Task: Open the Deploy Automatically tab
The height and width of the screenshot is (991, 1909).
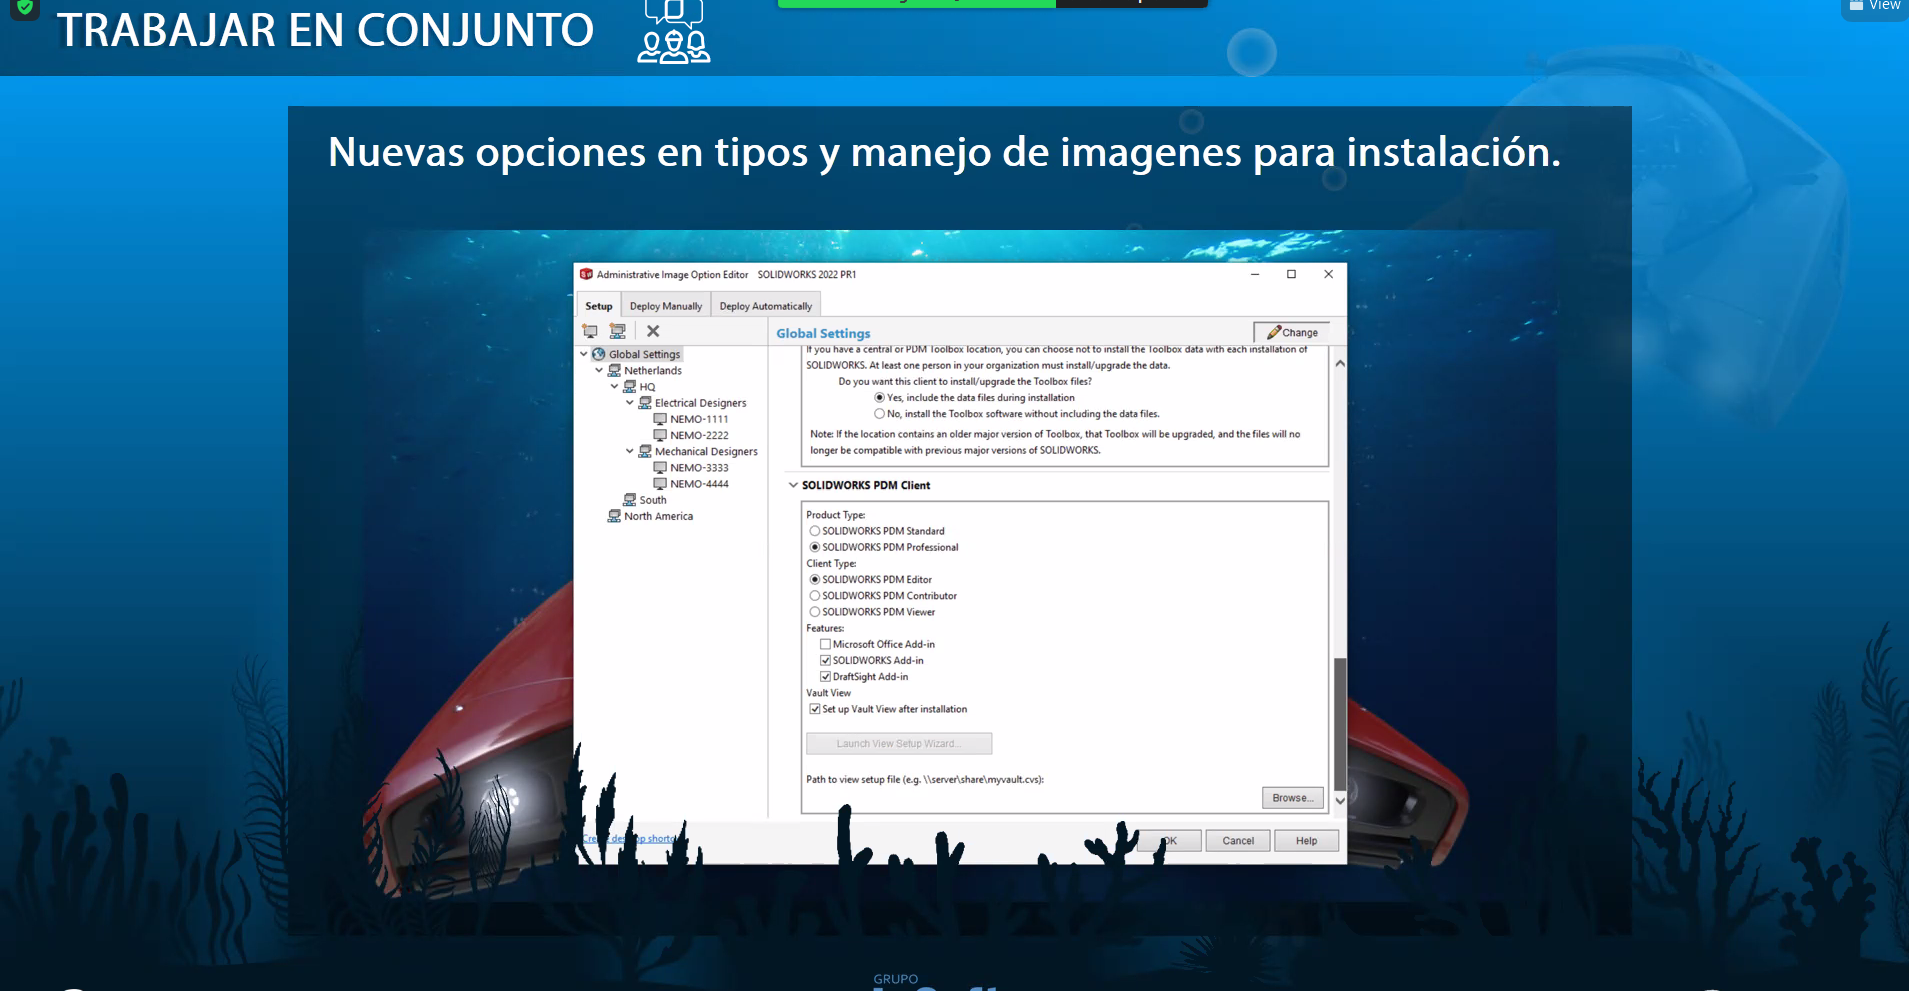Action: point(765,306)
